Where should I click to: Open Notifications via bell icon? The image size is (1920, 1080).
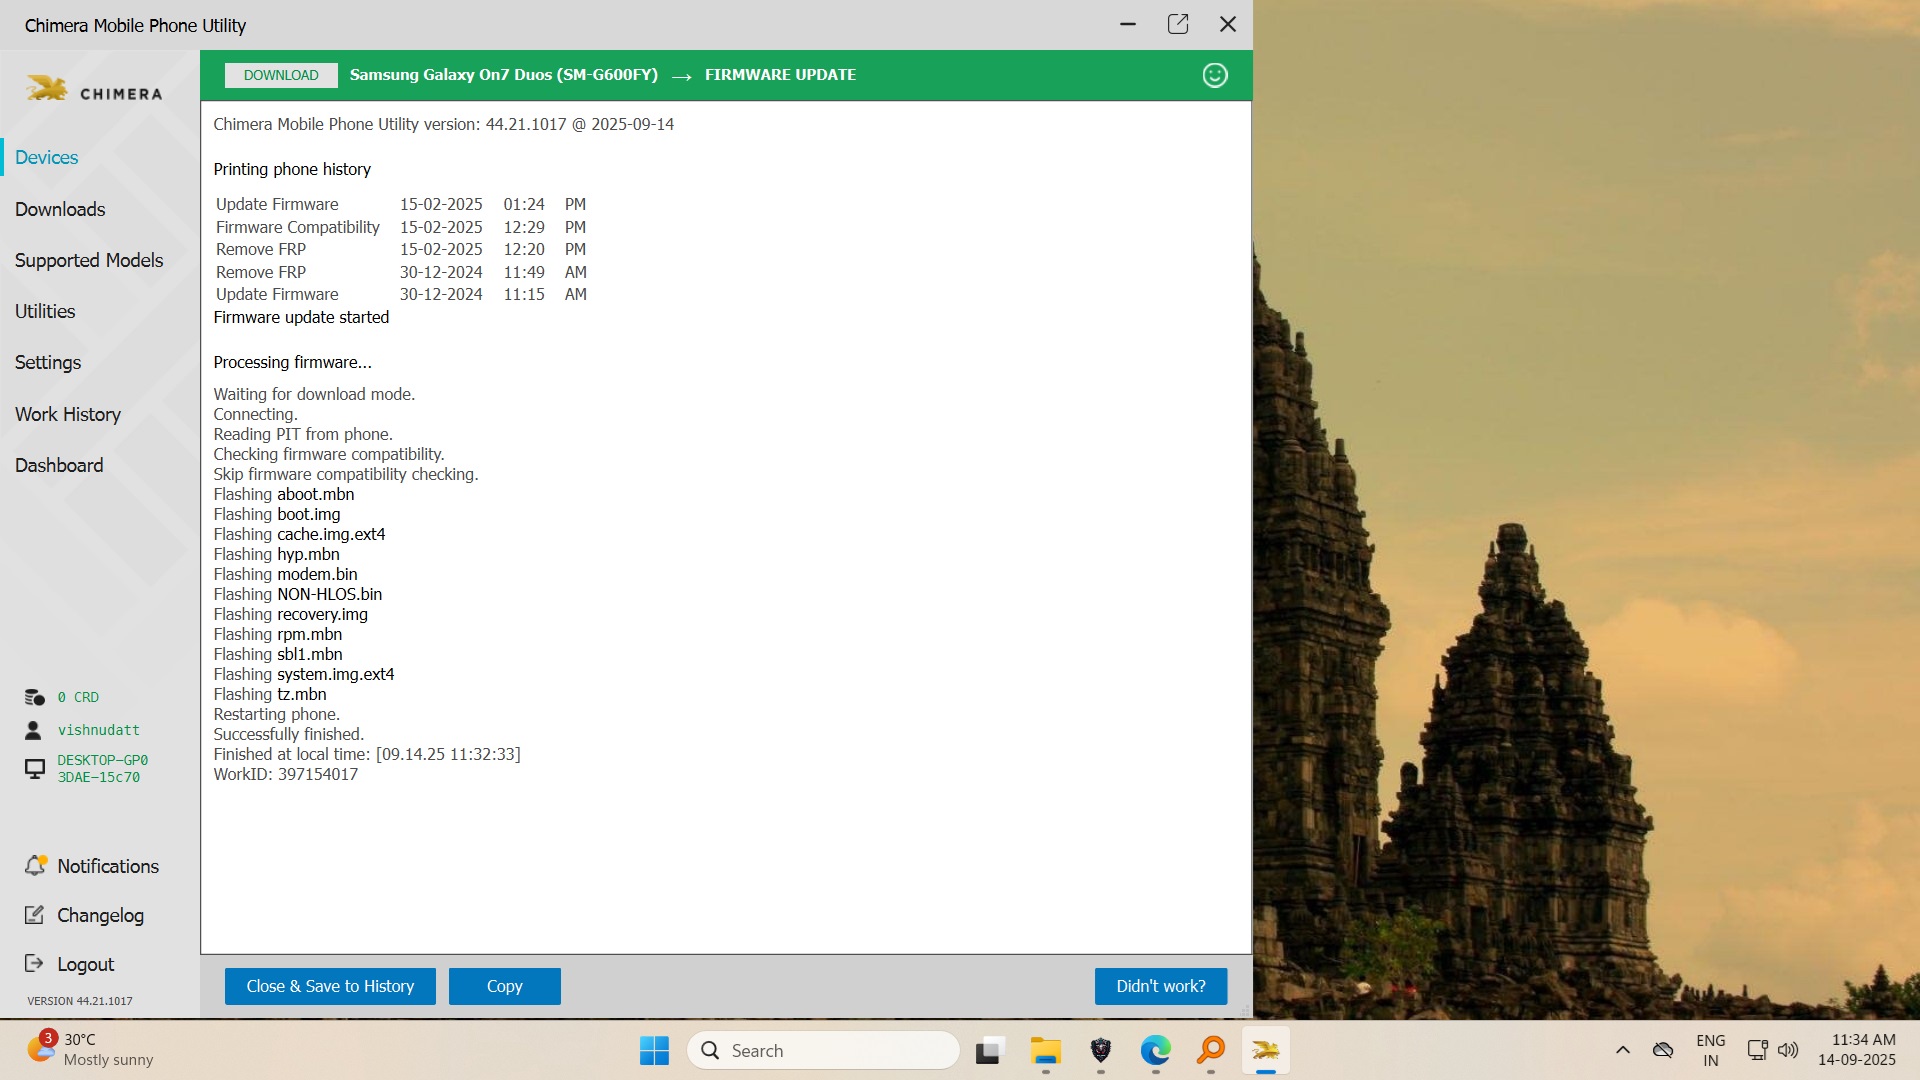pyautogui.click(x=36, y=865)
